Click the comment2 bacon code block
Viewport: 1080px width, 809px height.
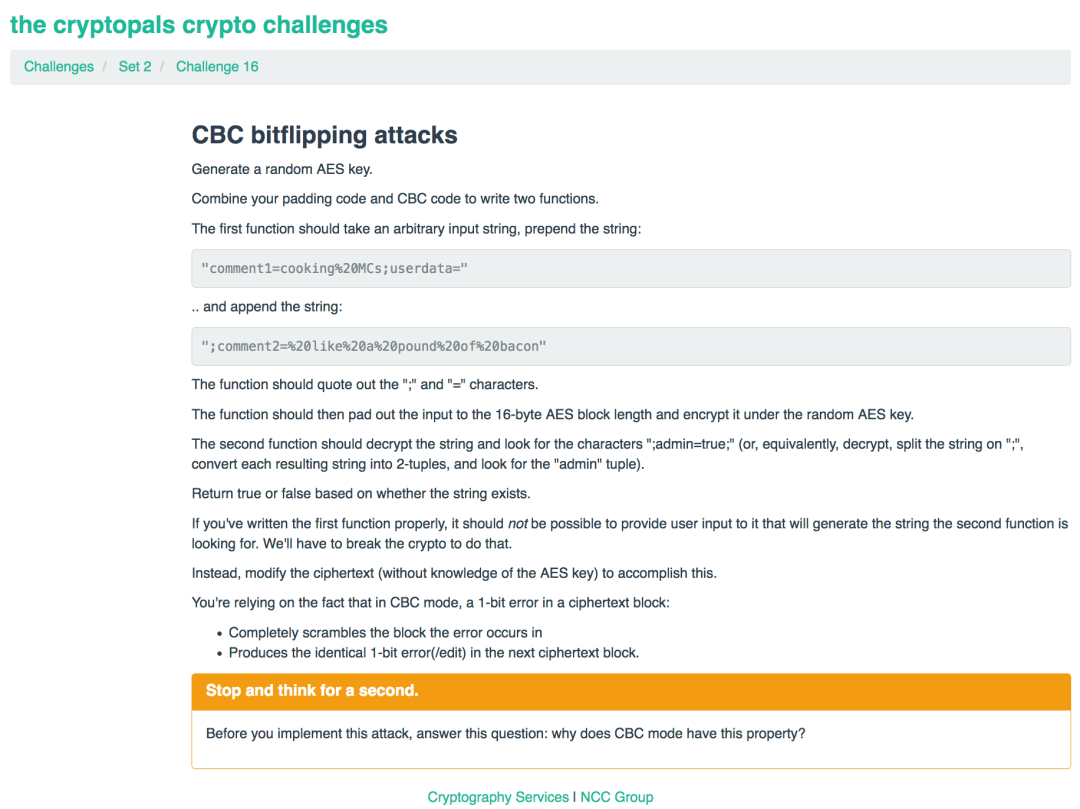tap(374, 347)
